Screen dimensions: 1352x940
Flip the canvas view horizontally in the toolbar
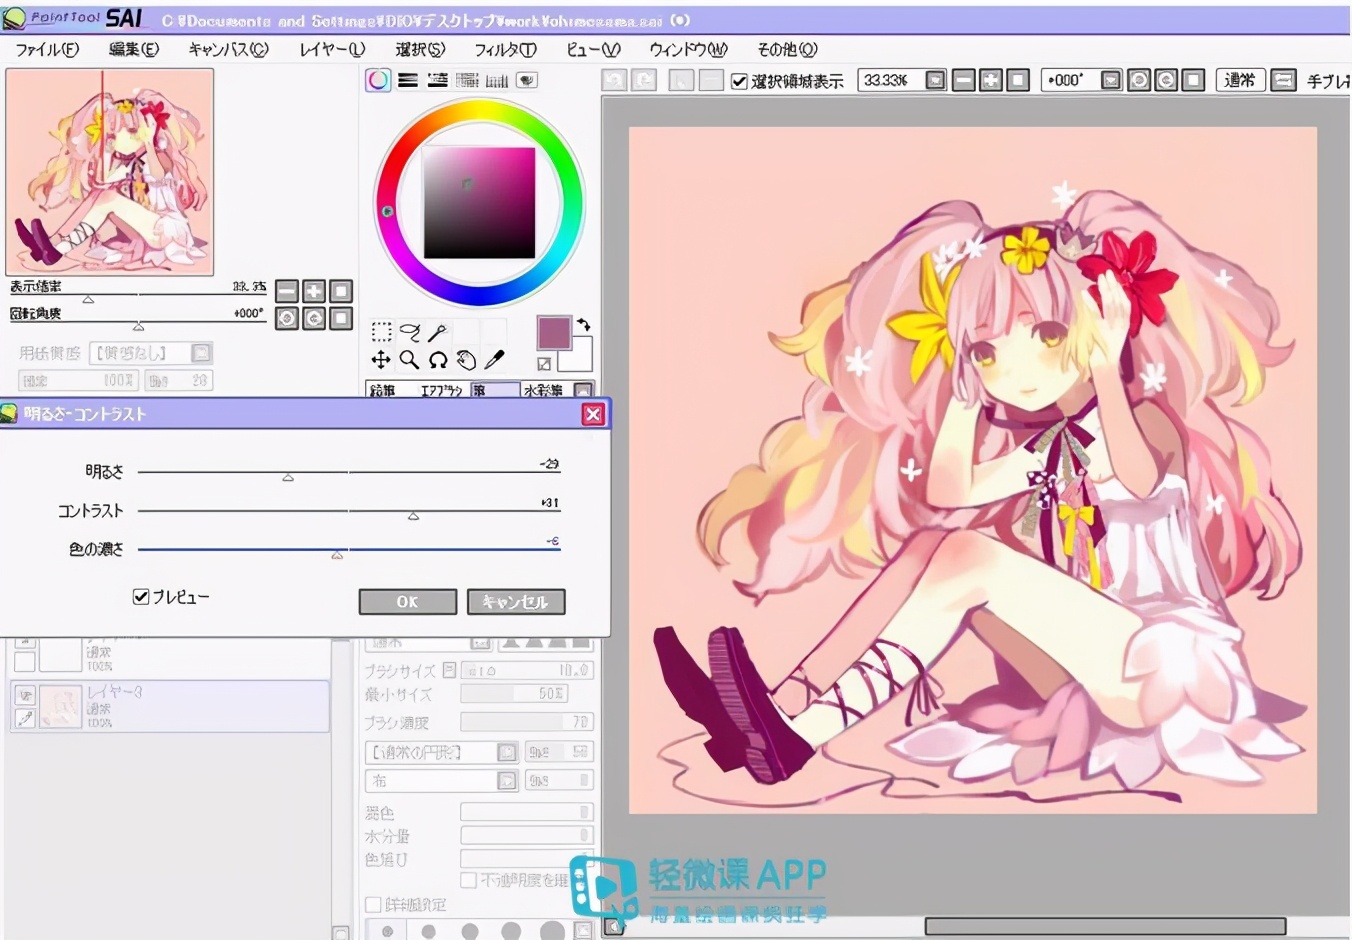coord(1285,81)
